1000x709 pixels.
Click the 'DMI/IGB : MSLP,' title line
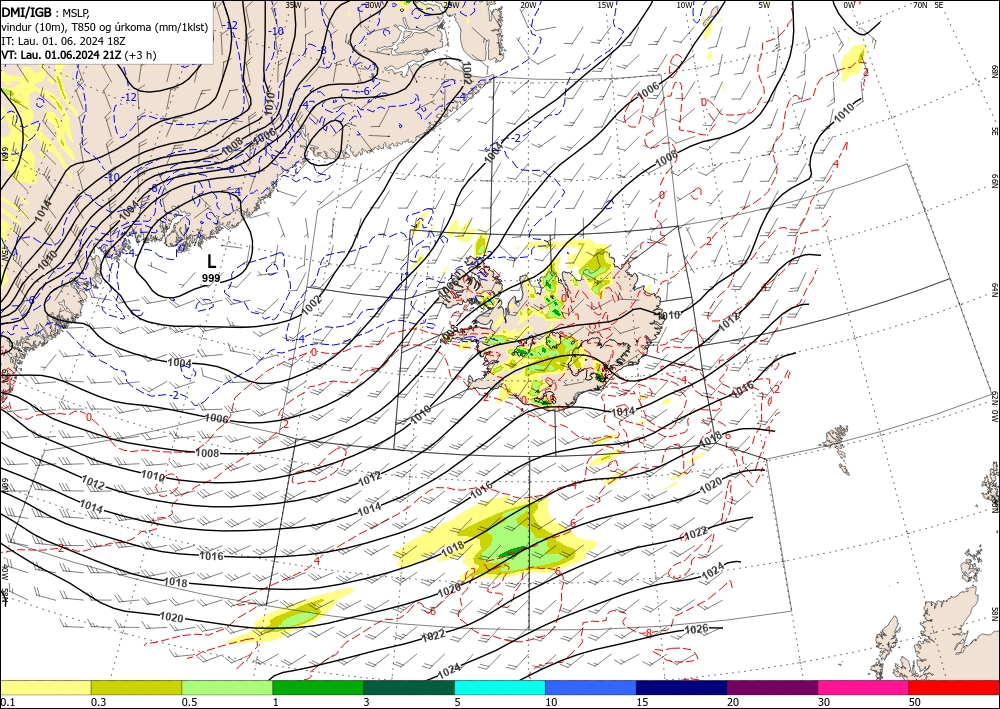[x=45, y=11]
